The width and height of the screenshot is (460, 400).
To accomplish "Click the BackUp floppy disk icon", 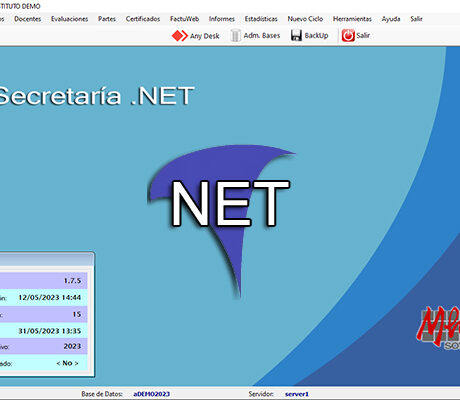I will 296,35.
